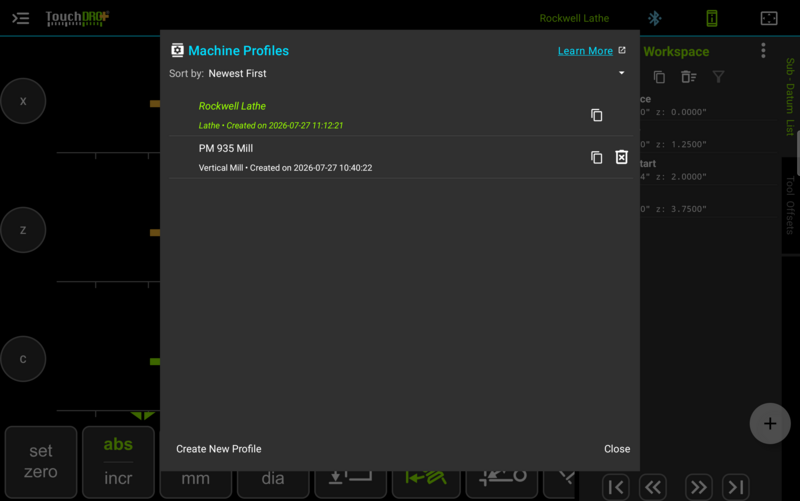Add a new point with plus button

(770, 423)
